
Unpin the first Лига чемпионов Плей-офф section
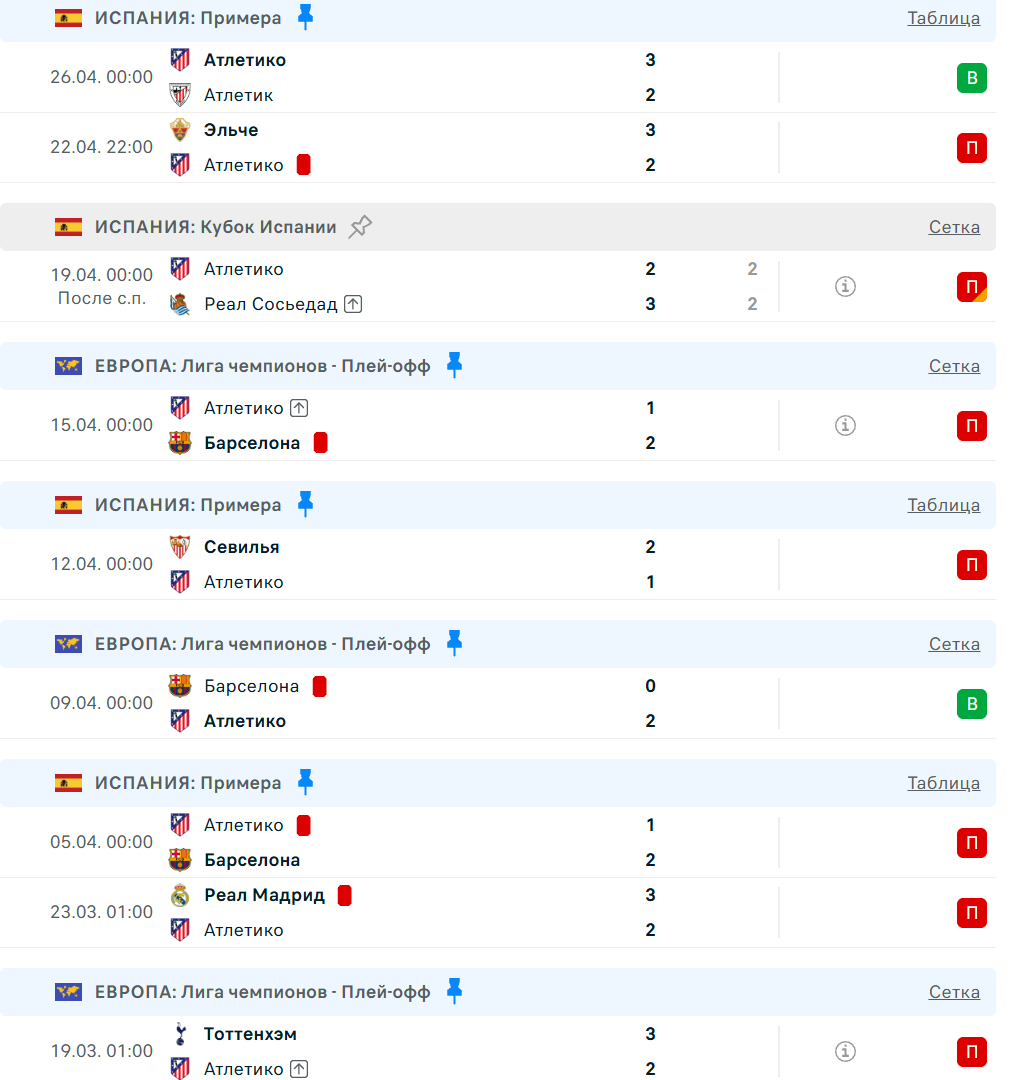pyautogui.click(x=454, y=366)
